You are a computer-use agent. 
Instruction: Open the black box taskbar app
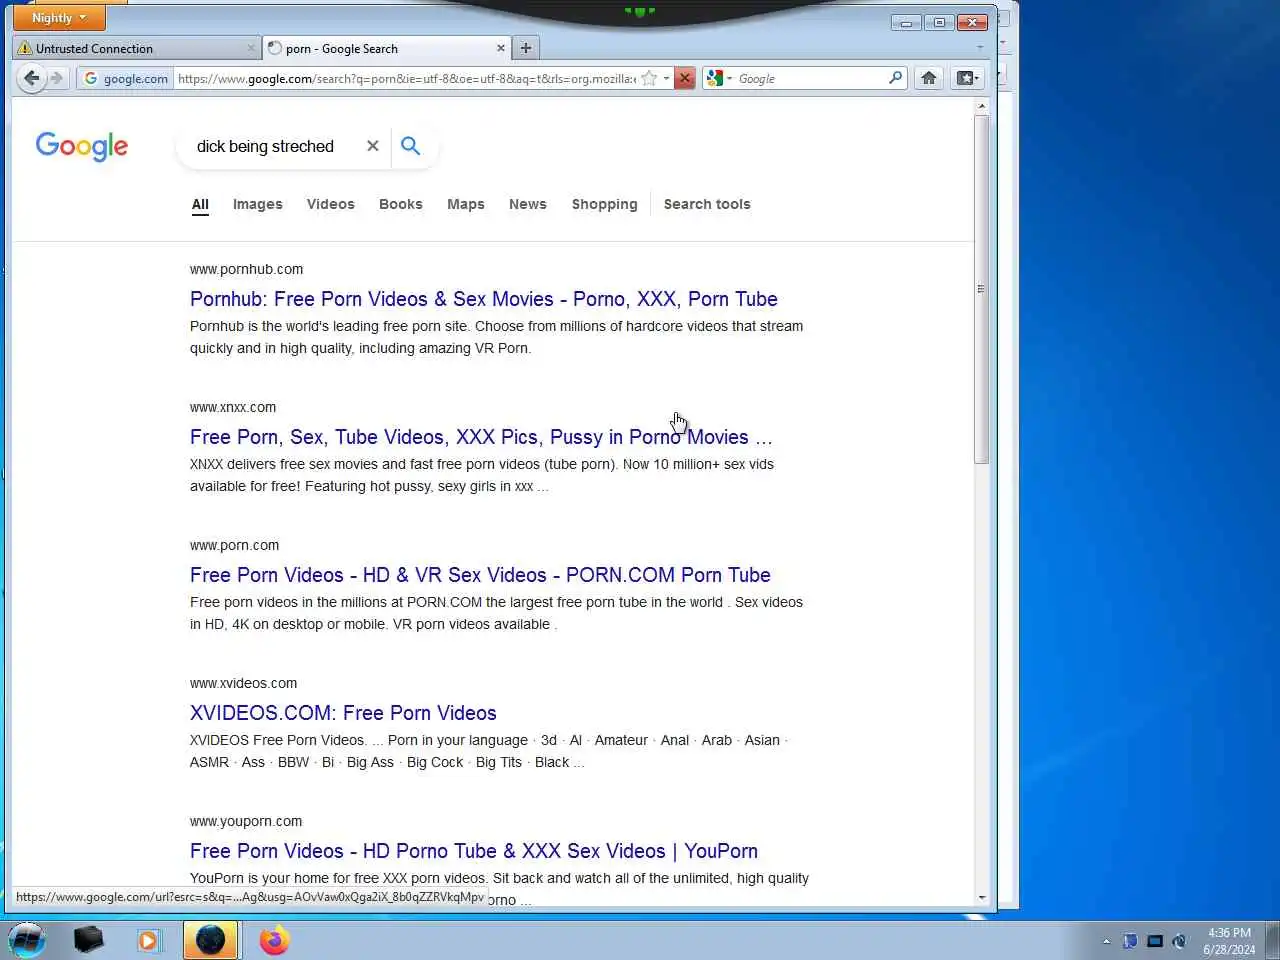88,940
